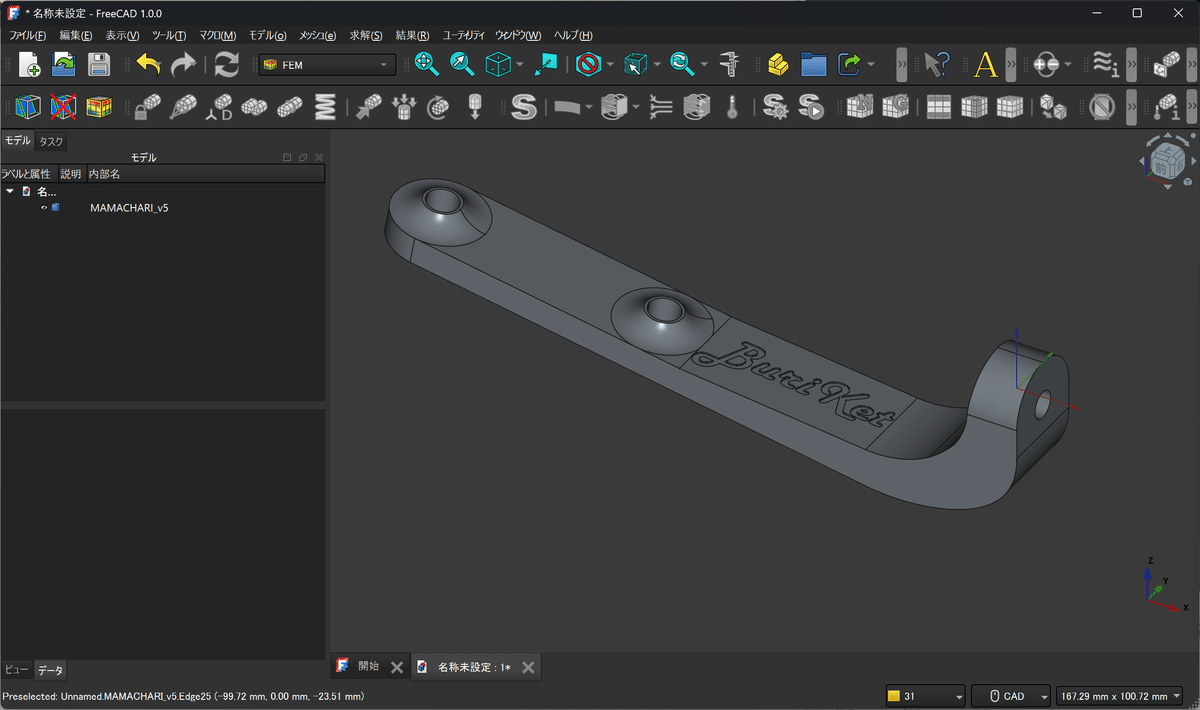Open the standard views cube dropdown arrow
This screenshot has height=710, width=1200.
point(520,65)
